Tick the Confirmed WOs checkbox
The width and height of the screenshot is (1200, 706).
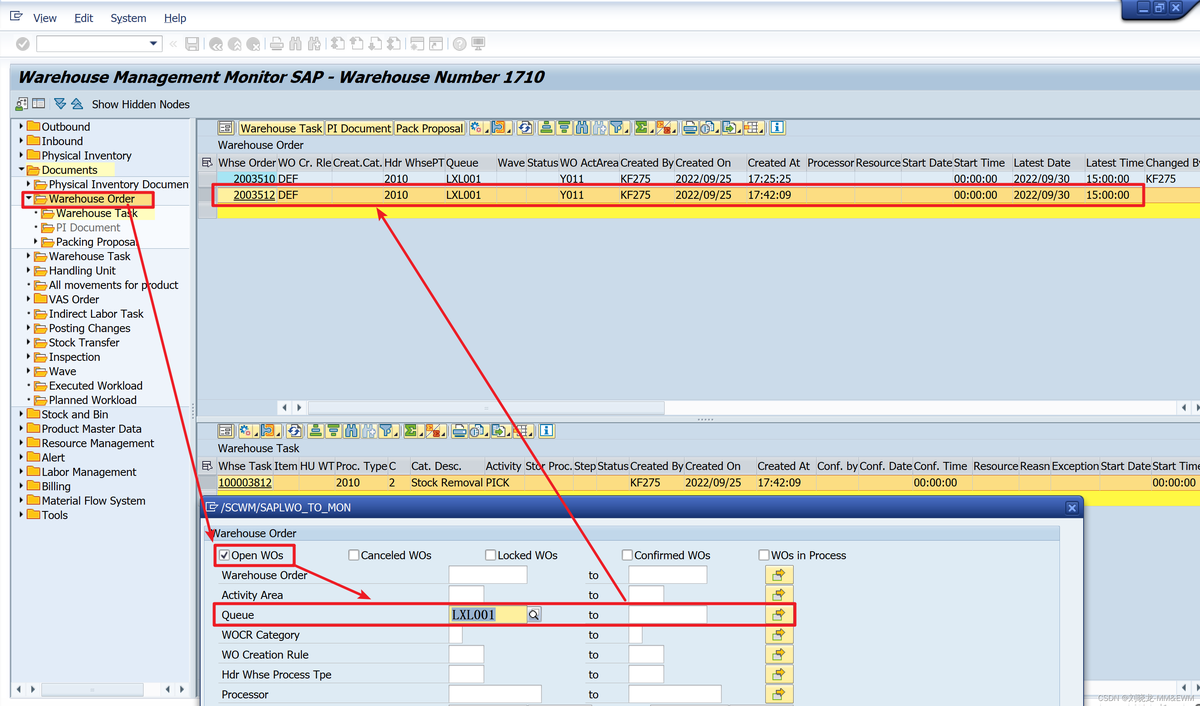[627, 555]
